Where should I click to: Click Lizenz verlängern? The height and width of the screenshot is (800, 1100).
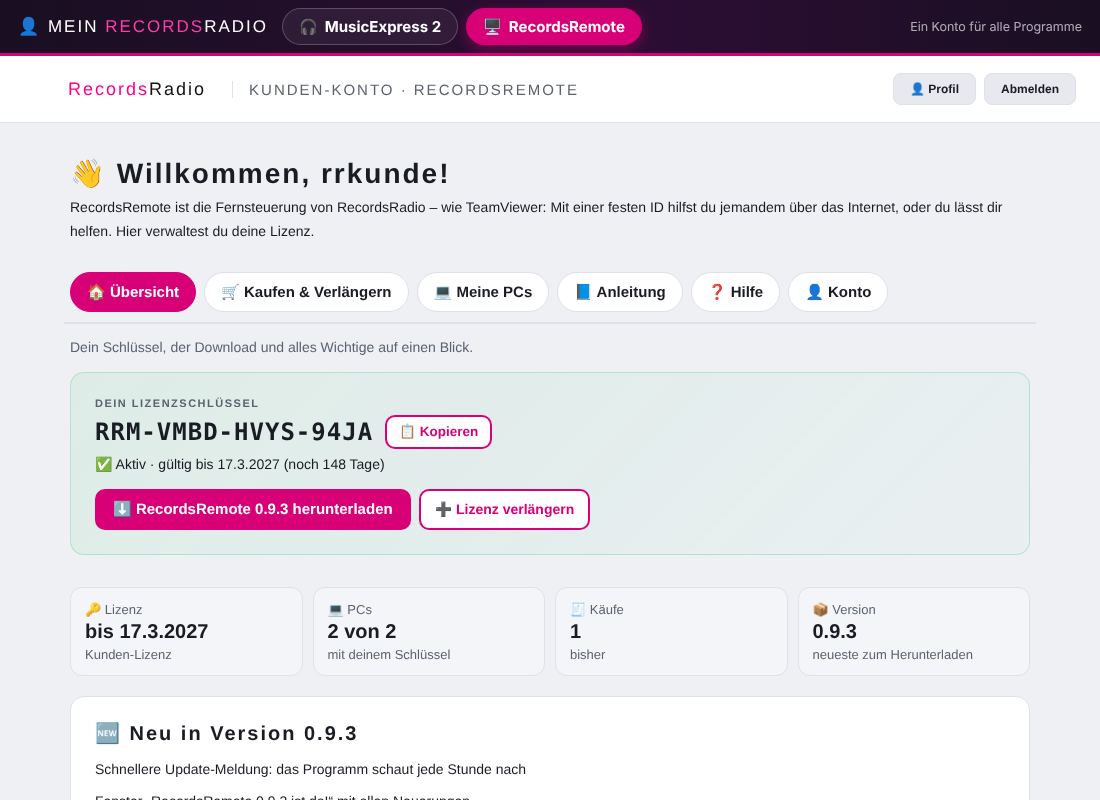pos(504,509)
